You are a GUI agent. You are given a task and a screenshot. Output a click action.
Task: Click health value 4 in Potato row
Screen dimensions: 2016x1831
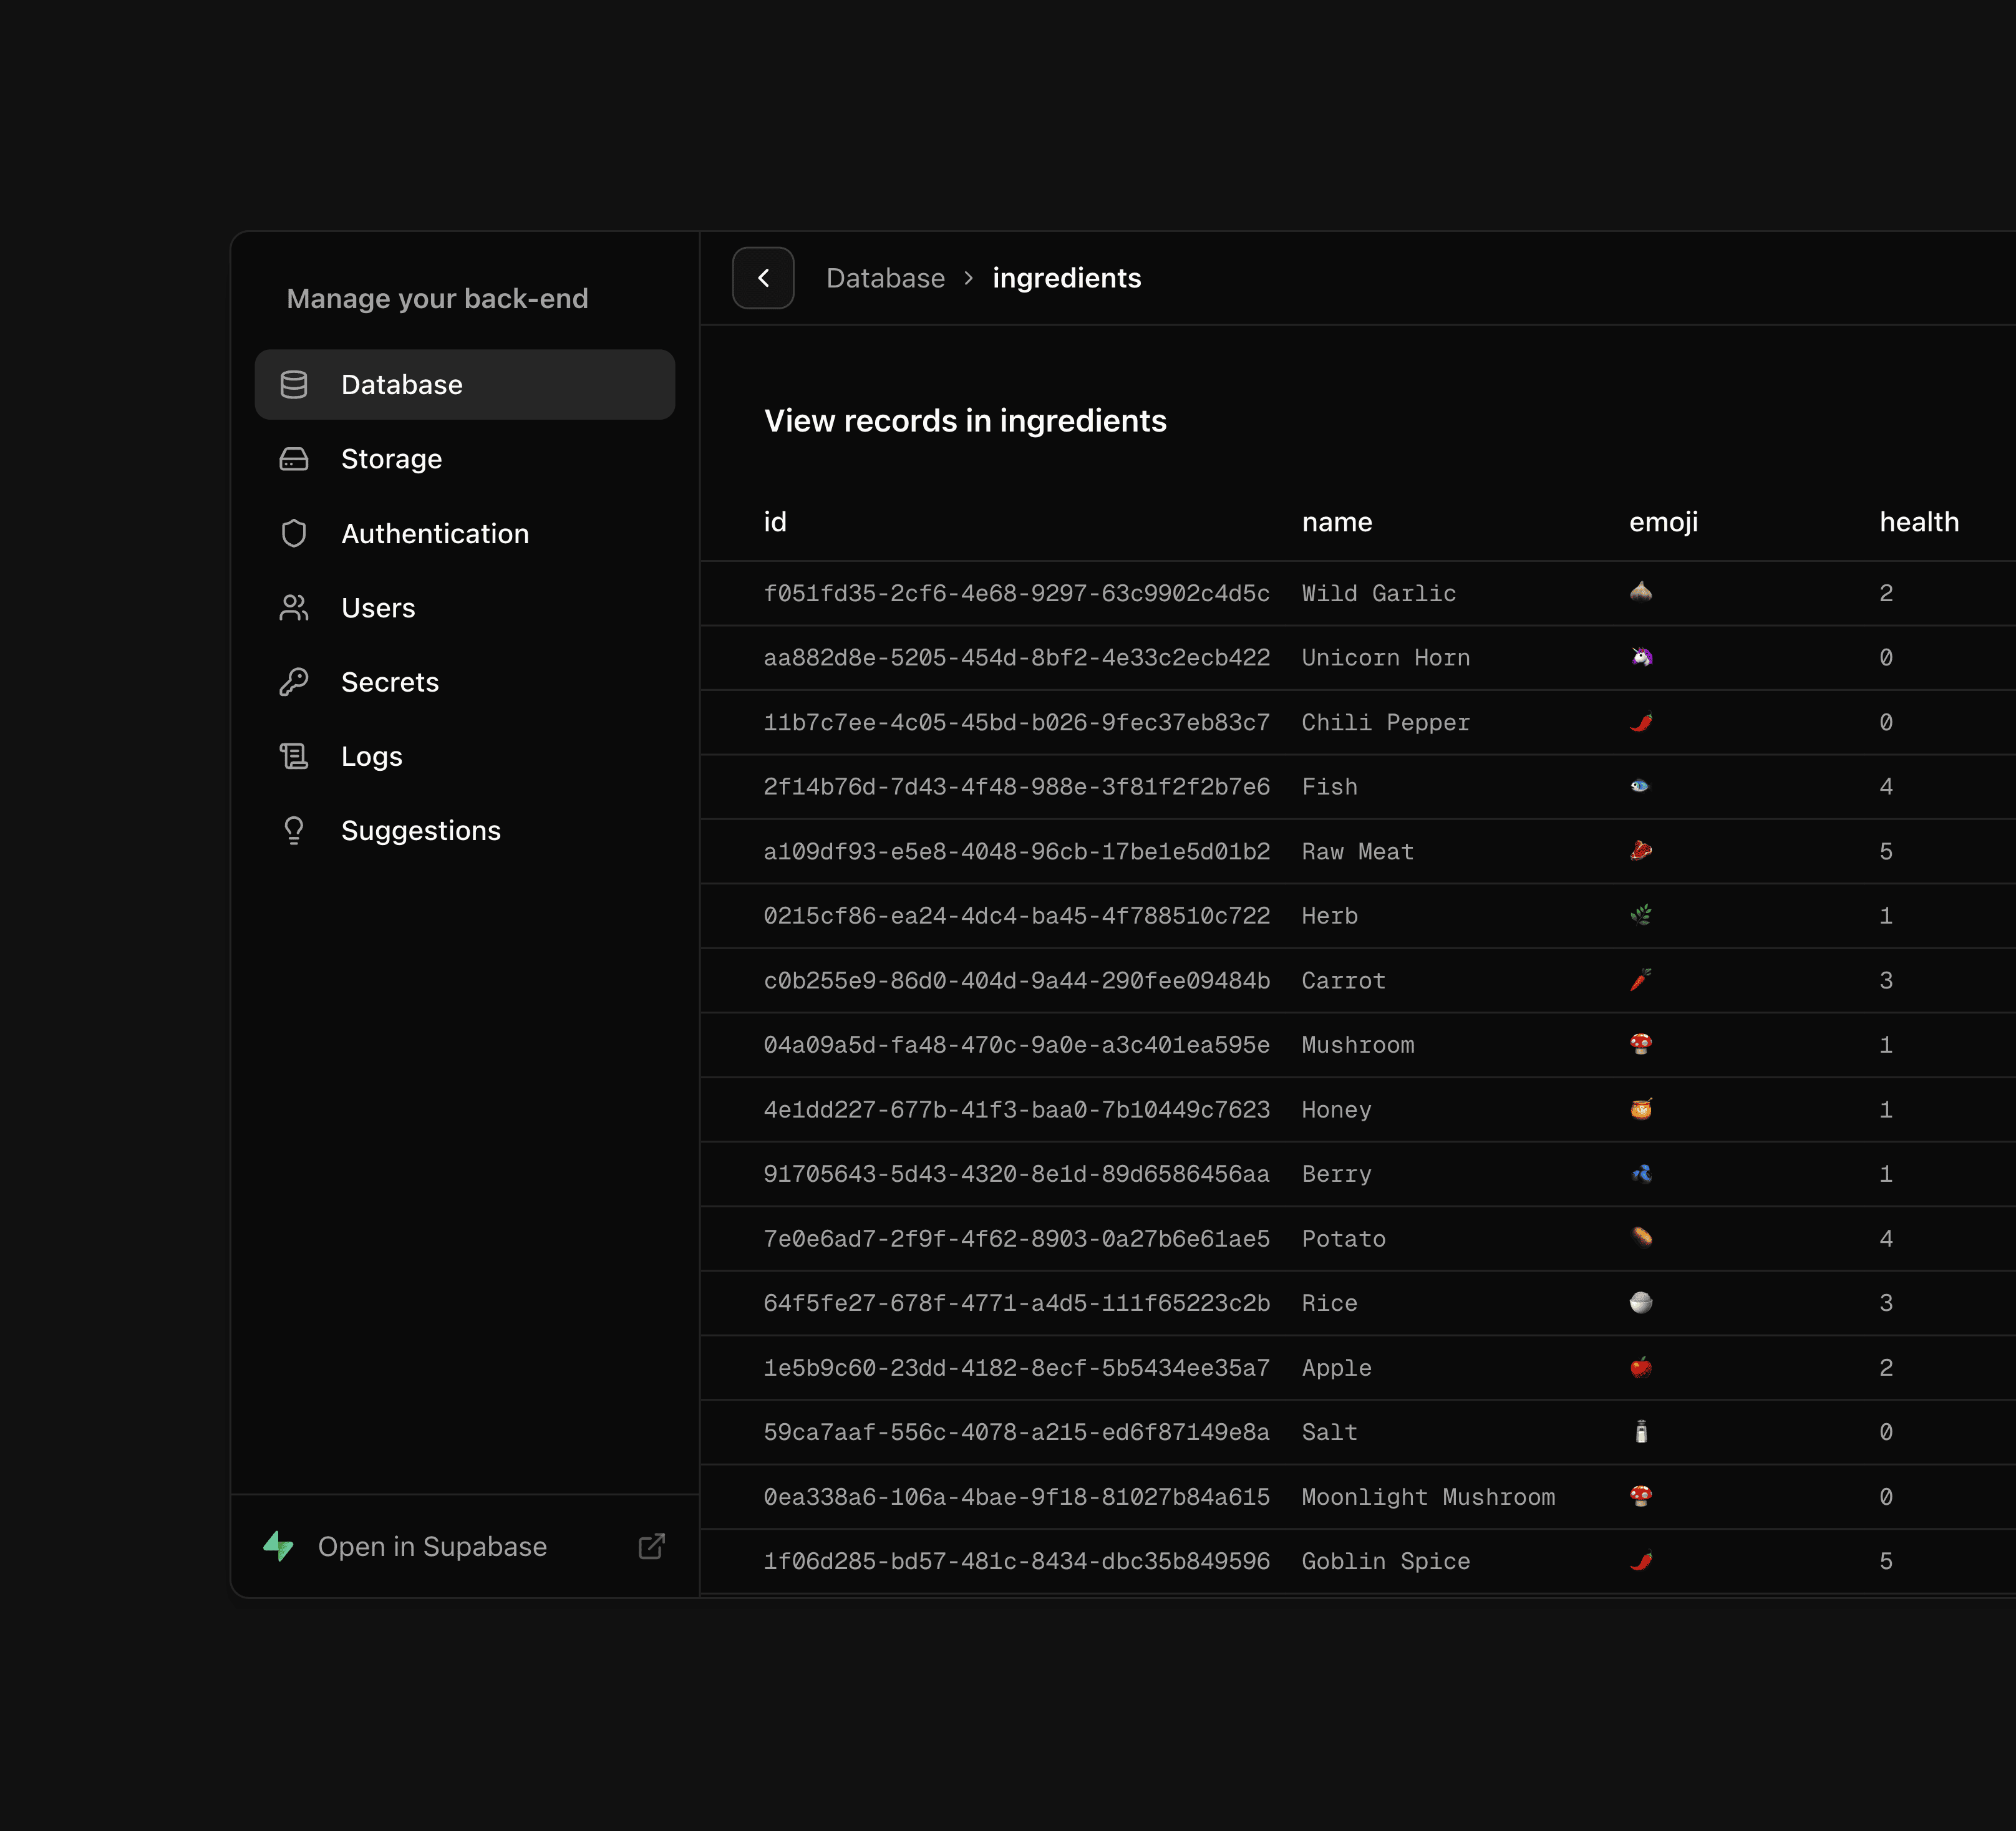[x=1886, y=1238]
